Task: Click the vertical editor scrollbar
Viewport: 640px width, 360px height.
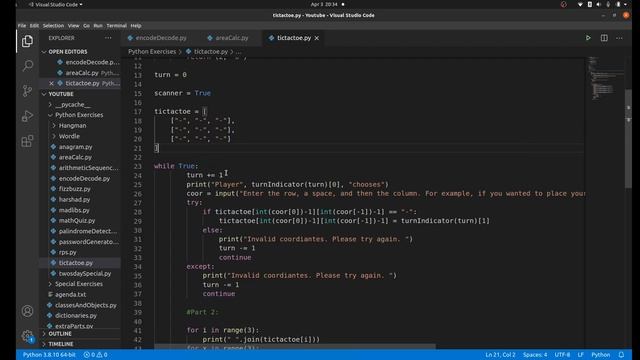Action: tap(628, 139)
